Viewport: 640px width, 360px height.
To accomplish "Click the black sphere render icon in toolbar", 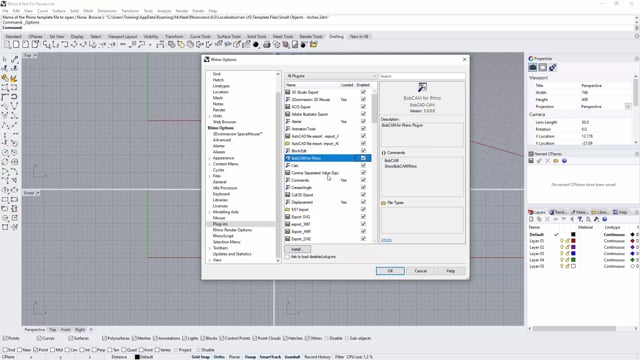I will (x=256, y=44).
